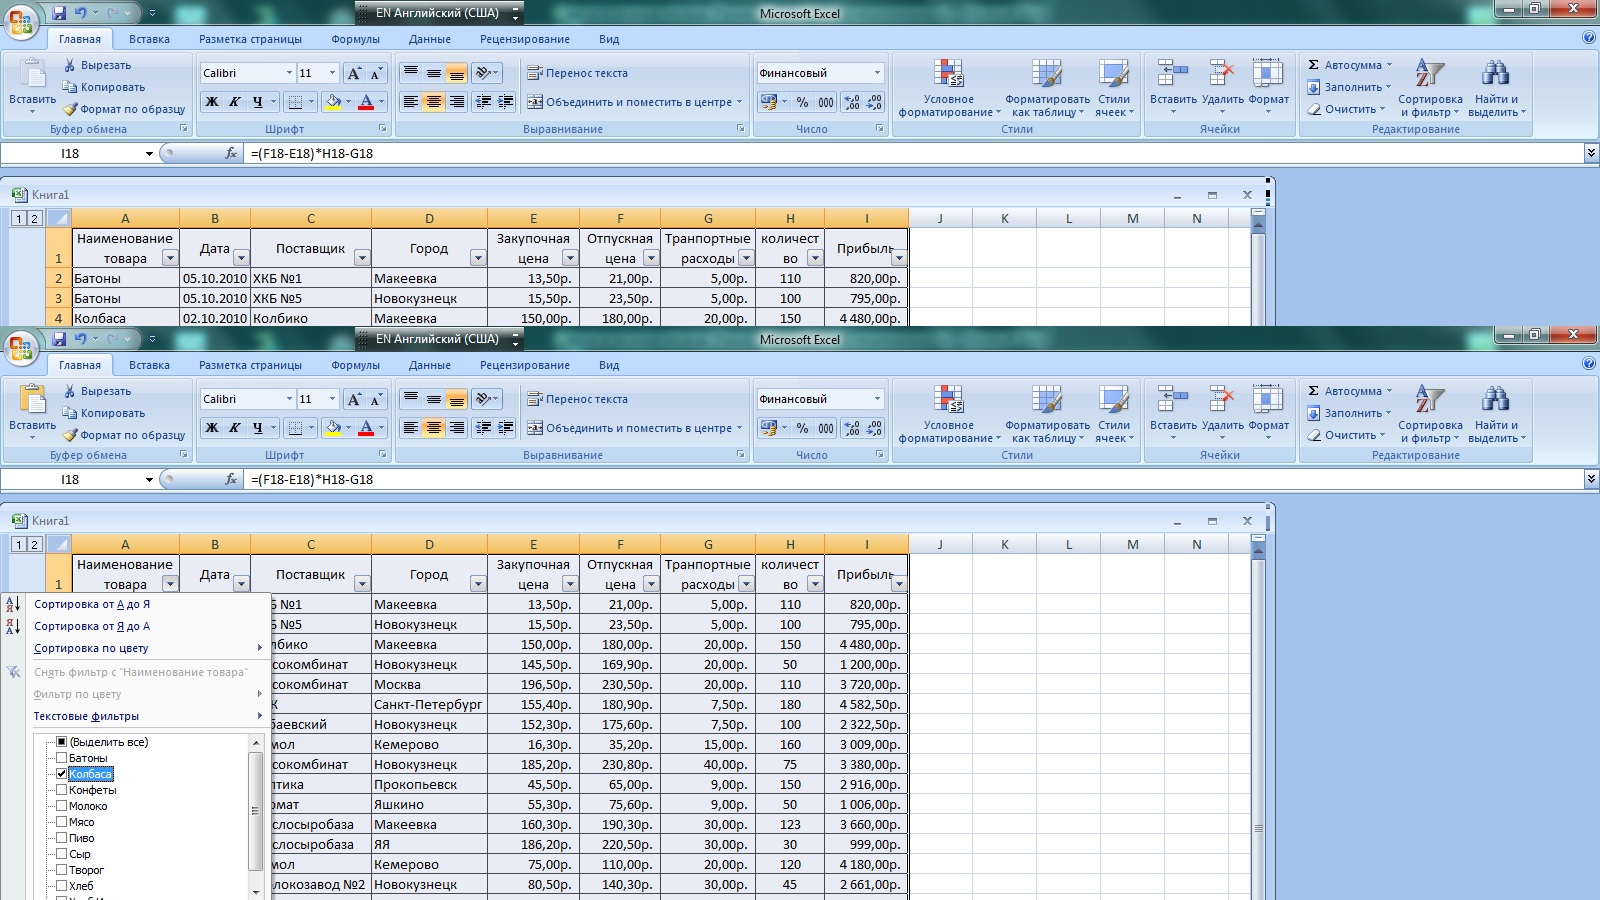Click Sort & Filter (Сортировка и фильтр) in lower window
The width and height of the screenshot is (1600, 900).
click(x=1430, y=413)
